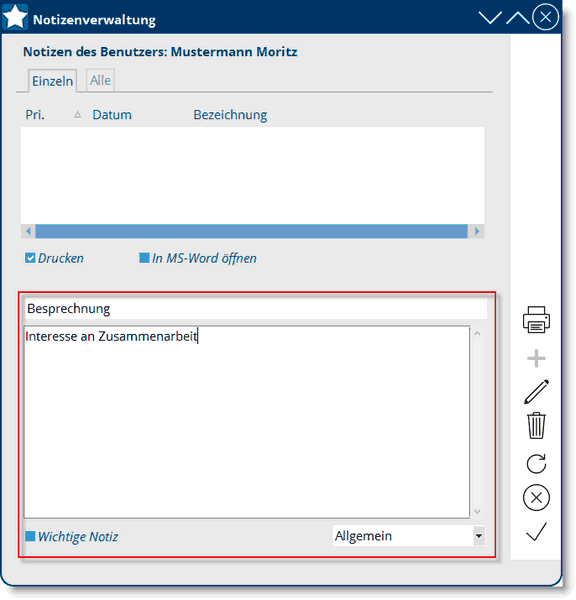Switch to the Alle tab
The height and width of the screenshot is (600, 576).
coord(100,80)
